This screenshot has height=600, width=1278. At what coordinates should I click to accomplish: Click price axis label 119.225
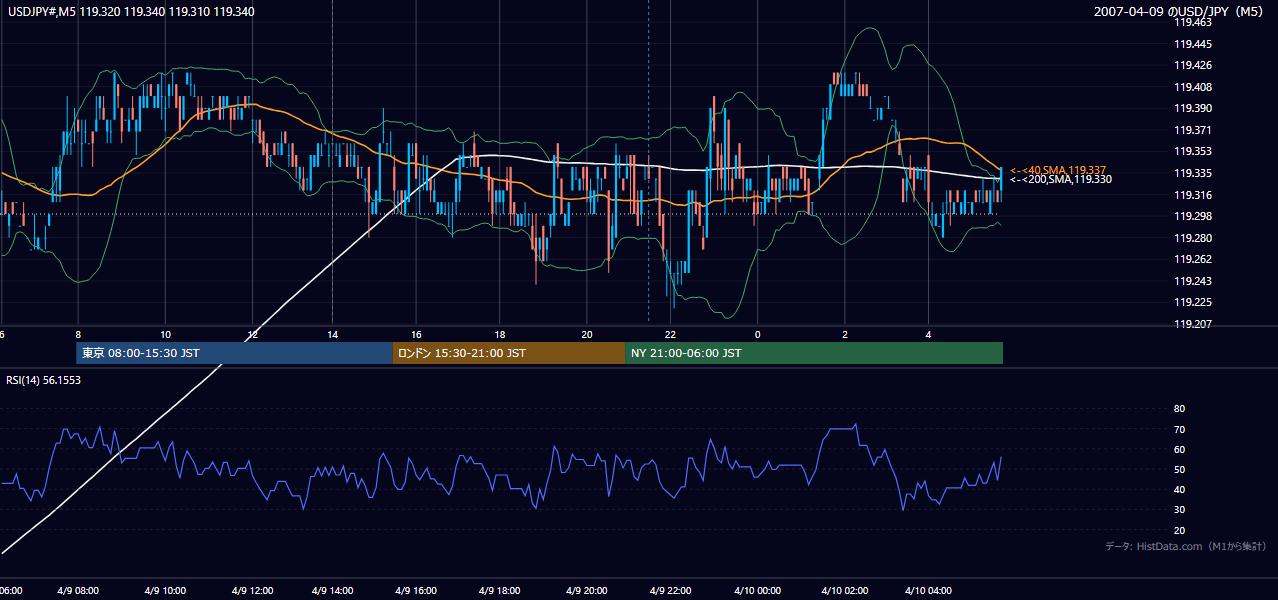click(x=1194, y=302)
